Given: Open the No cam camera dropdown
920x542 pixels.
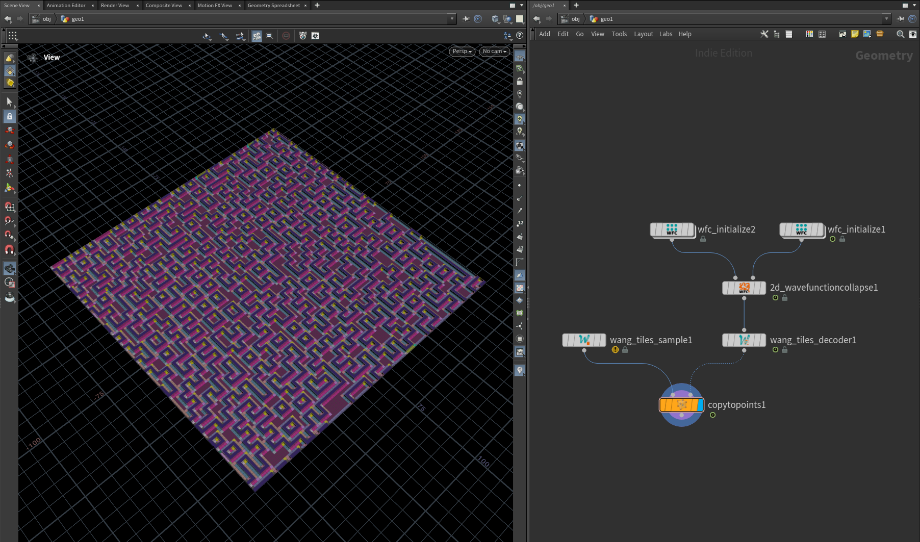Looking at the screenshot, I should pos(493,51).
